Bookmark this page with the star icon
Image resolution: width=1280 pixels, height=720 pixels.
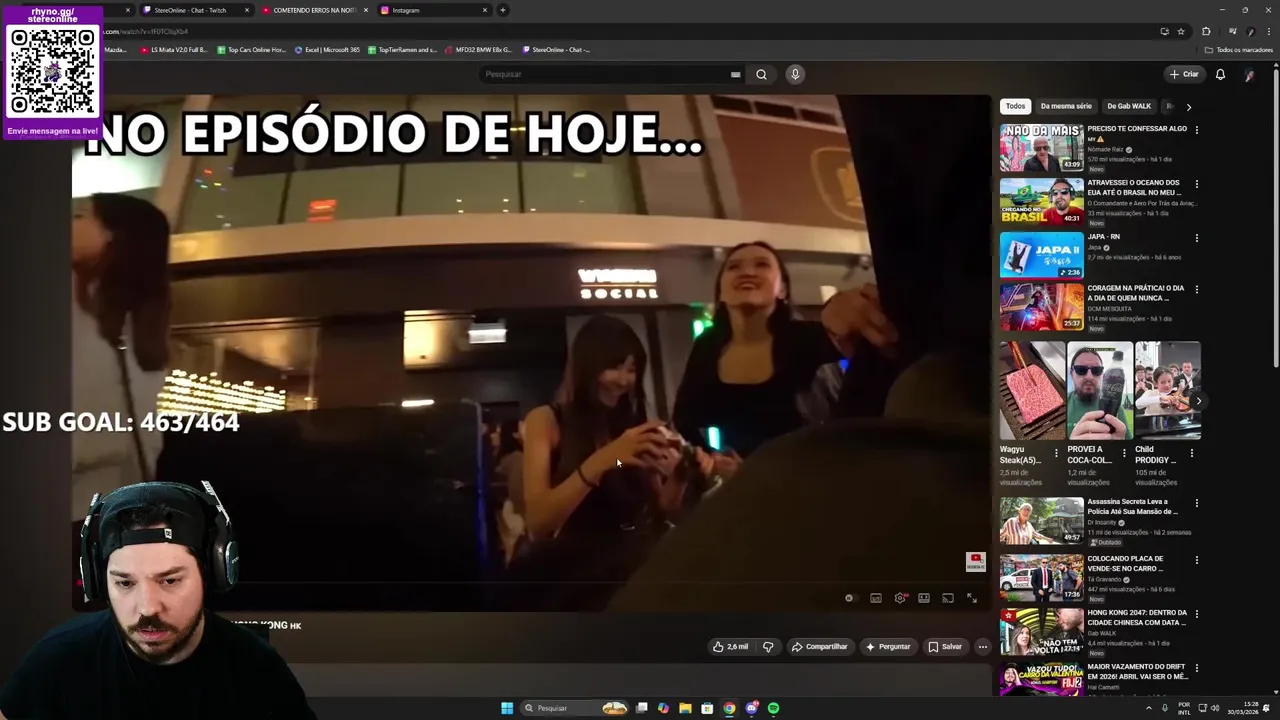(1181, 31)
